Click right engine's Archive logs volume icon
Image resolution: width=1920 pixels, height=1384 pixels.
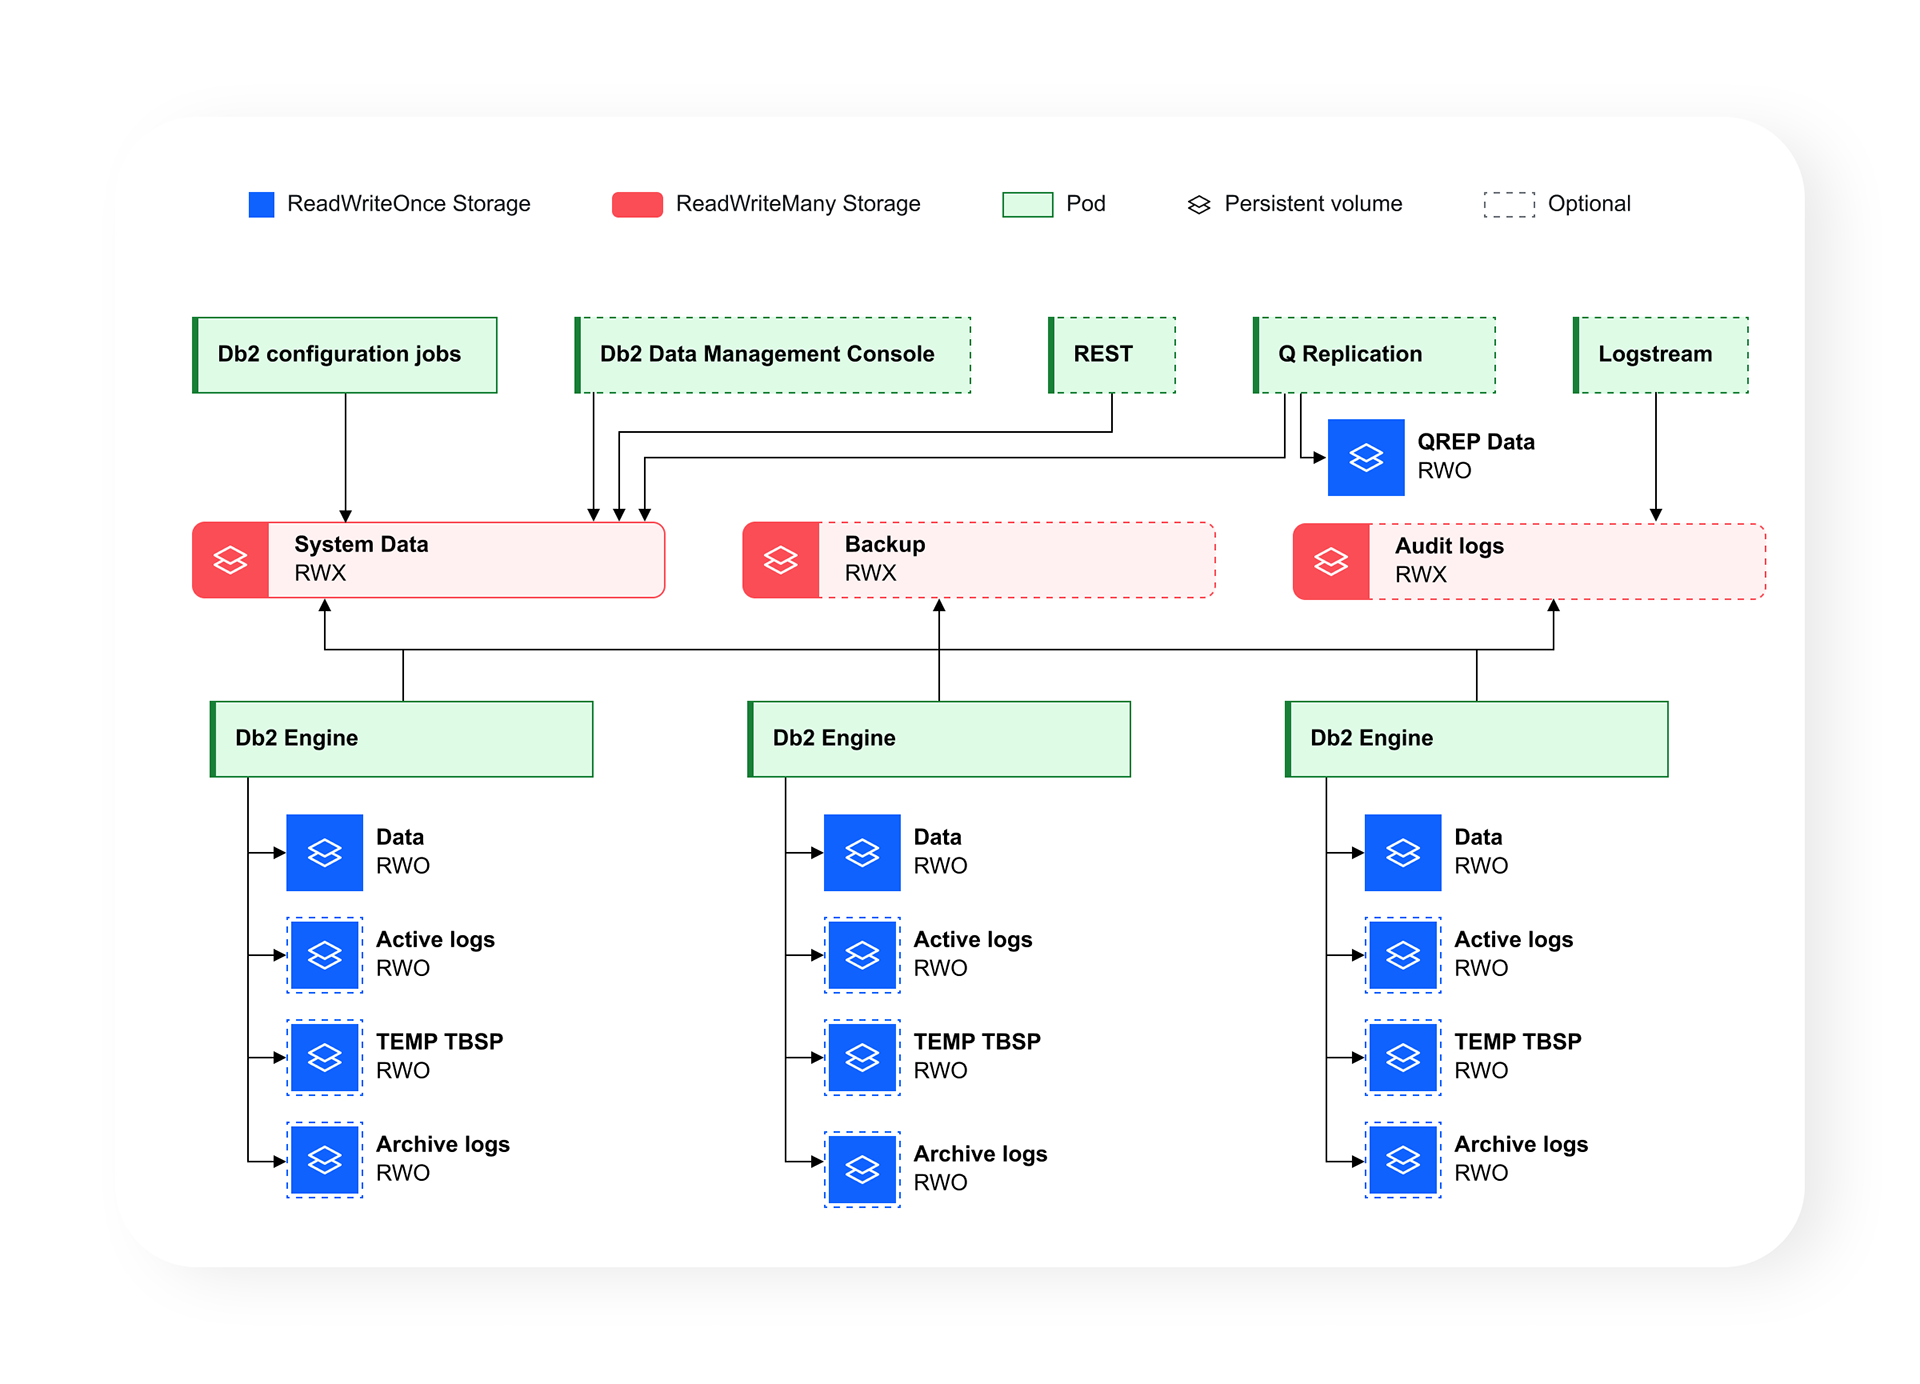pos(1403,1160)
